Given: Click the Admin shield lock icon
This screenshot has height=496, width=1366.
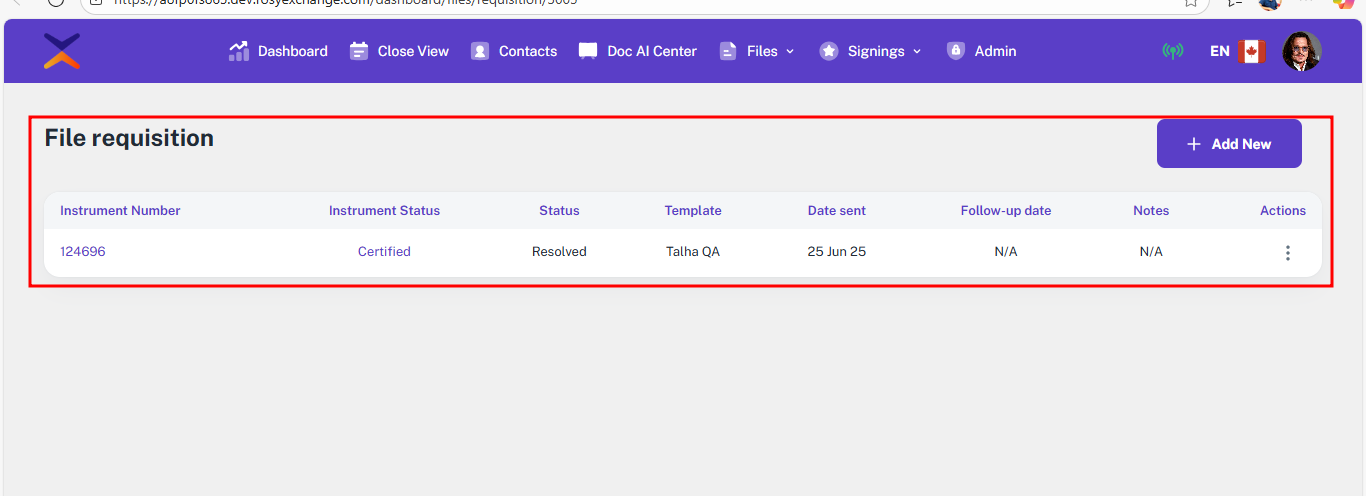Looking at the screenshot, I should coord(956,51).
